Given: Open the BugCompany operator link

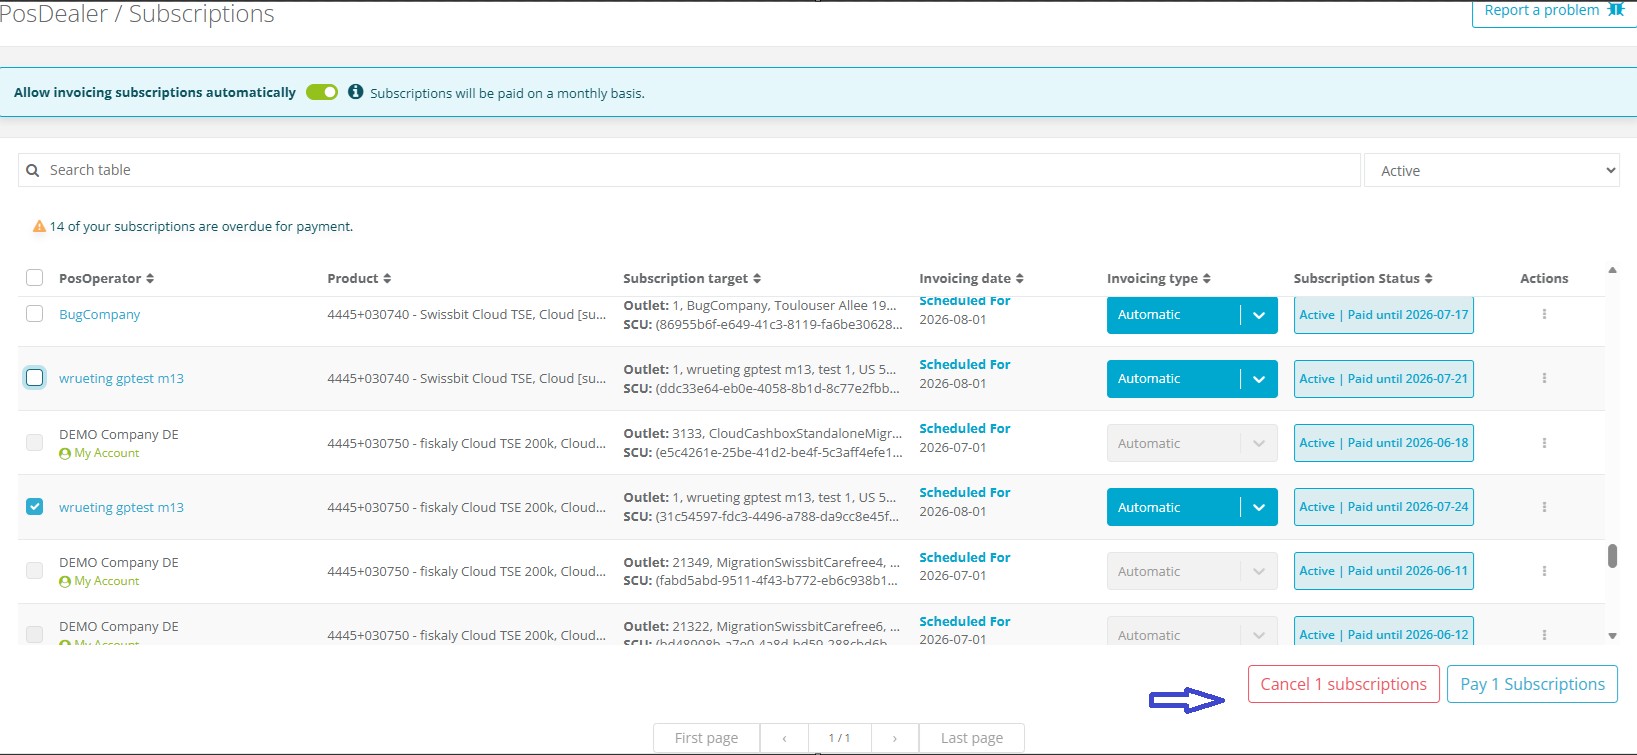Looking at the screenshot, I should click(99, 314).
